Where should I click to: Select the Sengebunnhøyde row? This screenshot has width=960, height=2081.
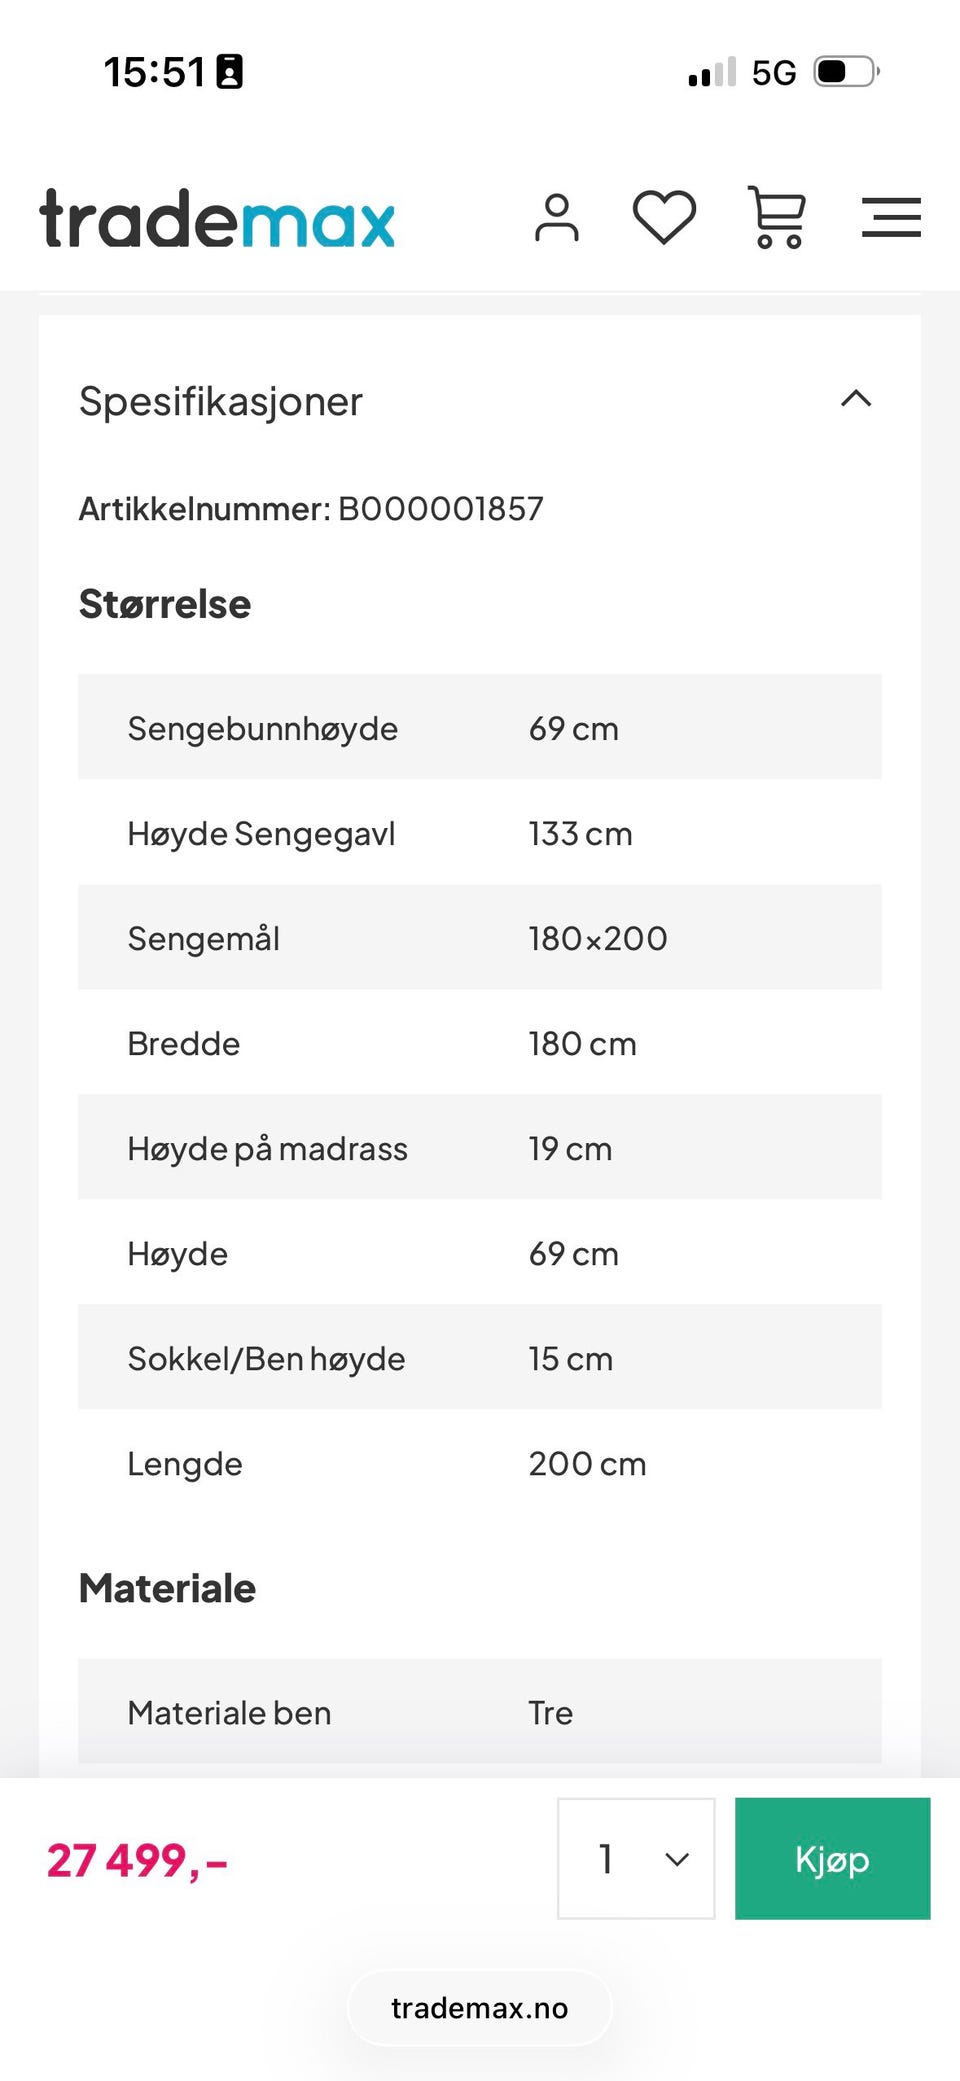[x=479, y=727]
